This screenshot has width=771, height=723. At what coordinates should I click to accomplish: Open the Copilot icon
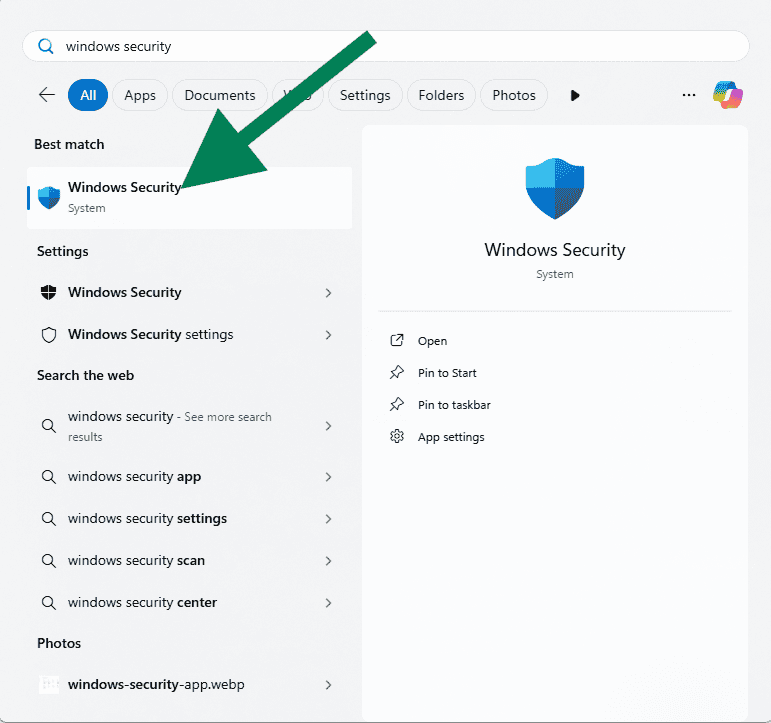[728, 95]
